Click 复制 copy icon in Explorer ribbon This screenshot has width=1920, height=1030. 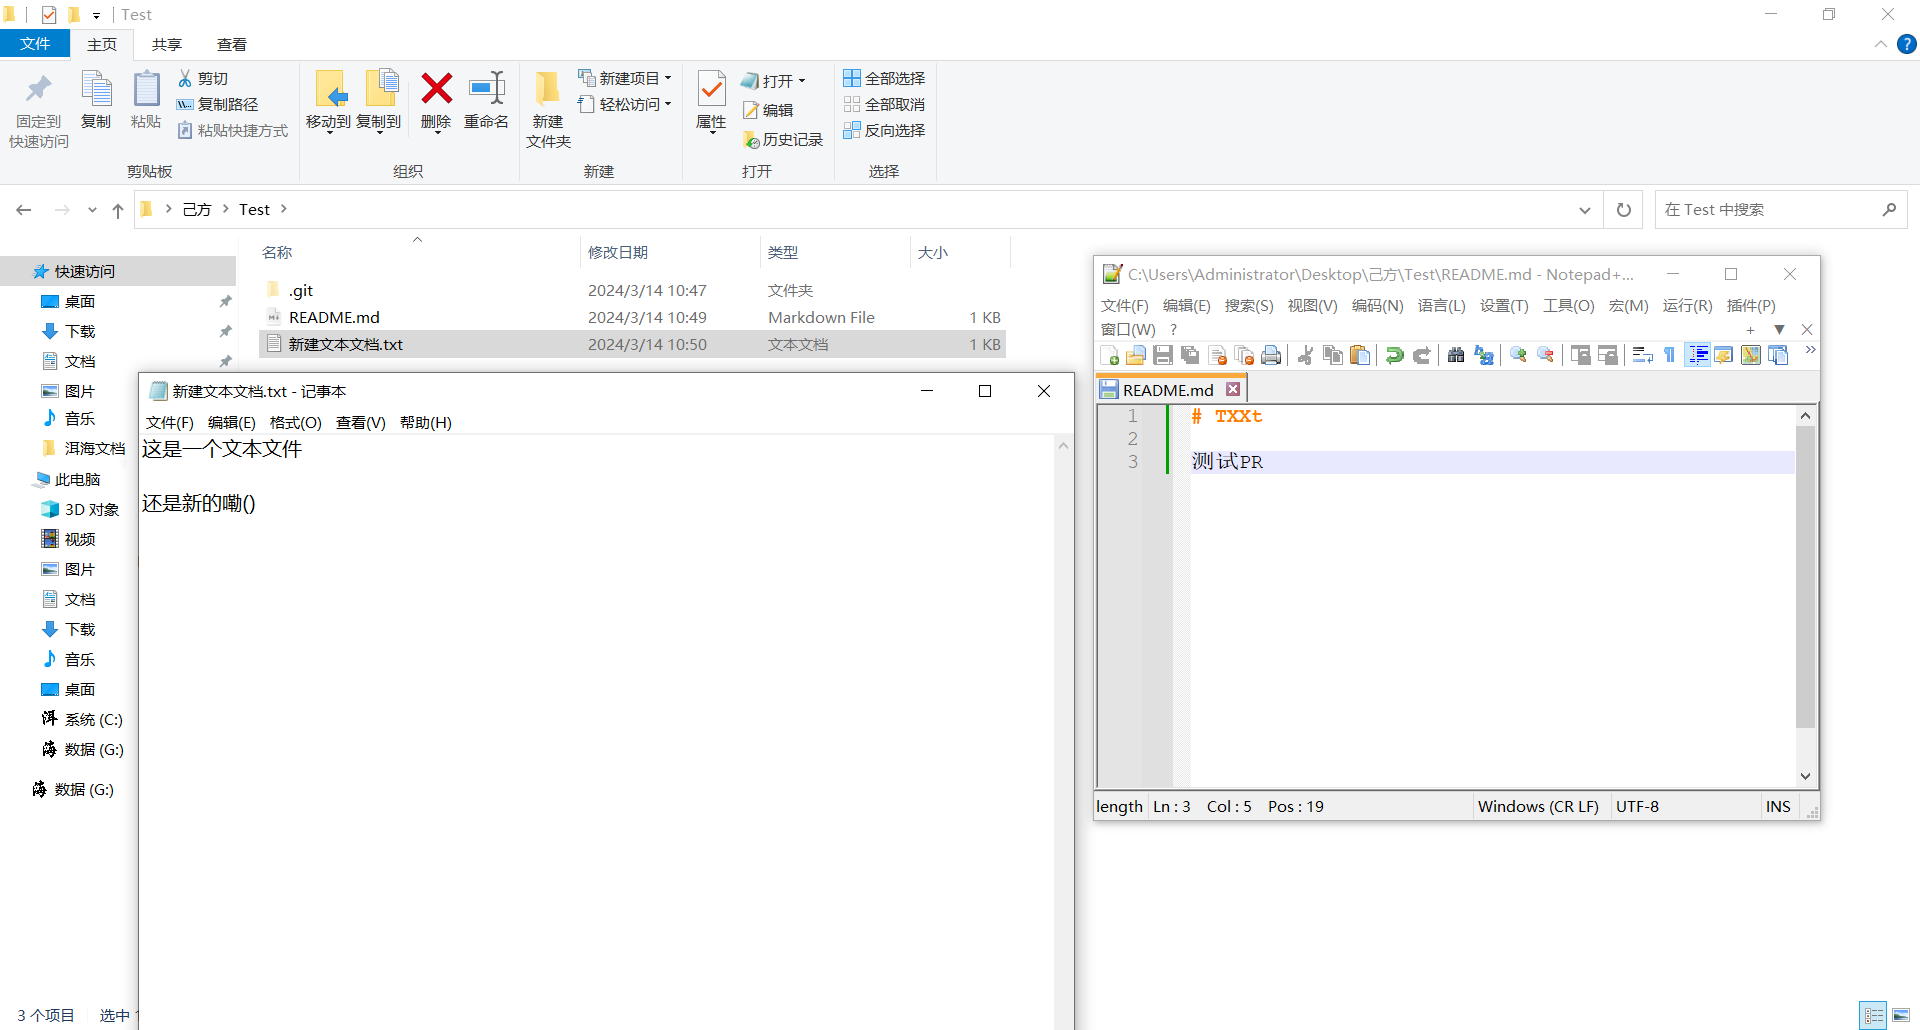(96, 89)
